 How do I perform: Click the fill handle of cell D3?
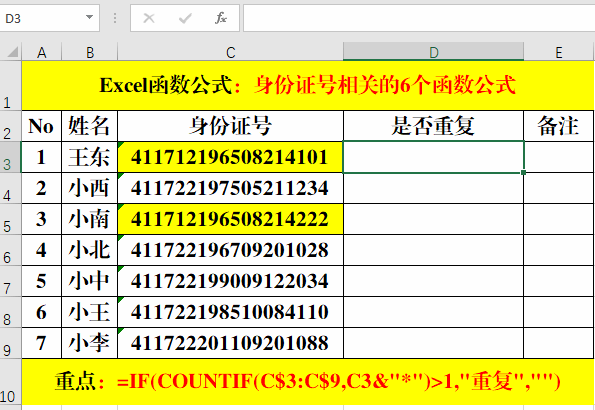click(524, 172)
